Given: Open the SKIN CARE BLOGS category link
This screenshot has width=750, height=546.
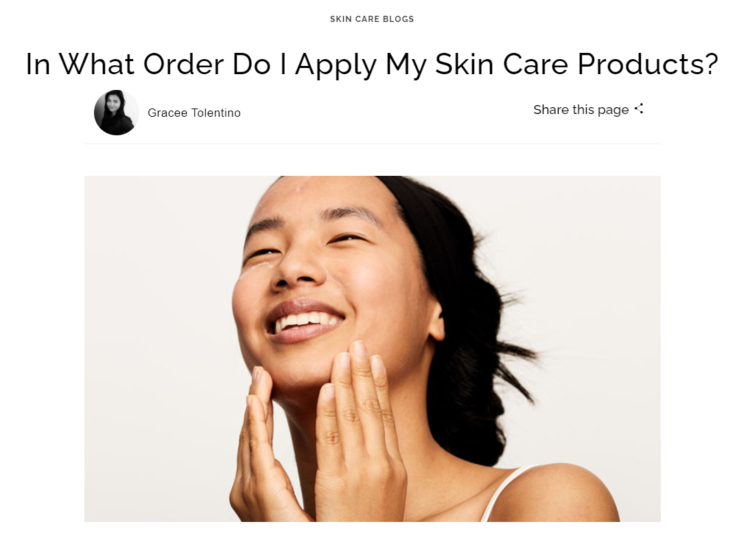Looking at the screenshot, I should pos(372,19).
